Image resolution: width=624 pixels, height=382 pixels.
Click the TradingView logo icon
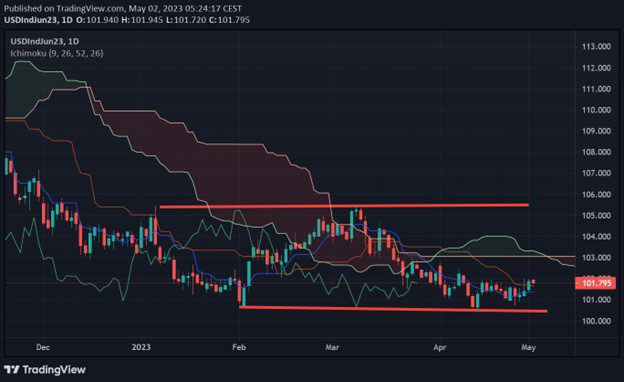coord(12,370)
